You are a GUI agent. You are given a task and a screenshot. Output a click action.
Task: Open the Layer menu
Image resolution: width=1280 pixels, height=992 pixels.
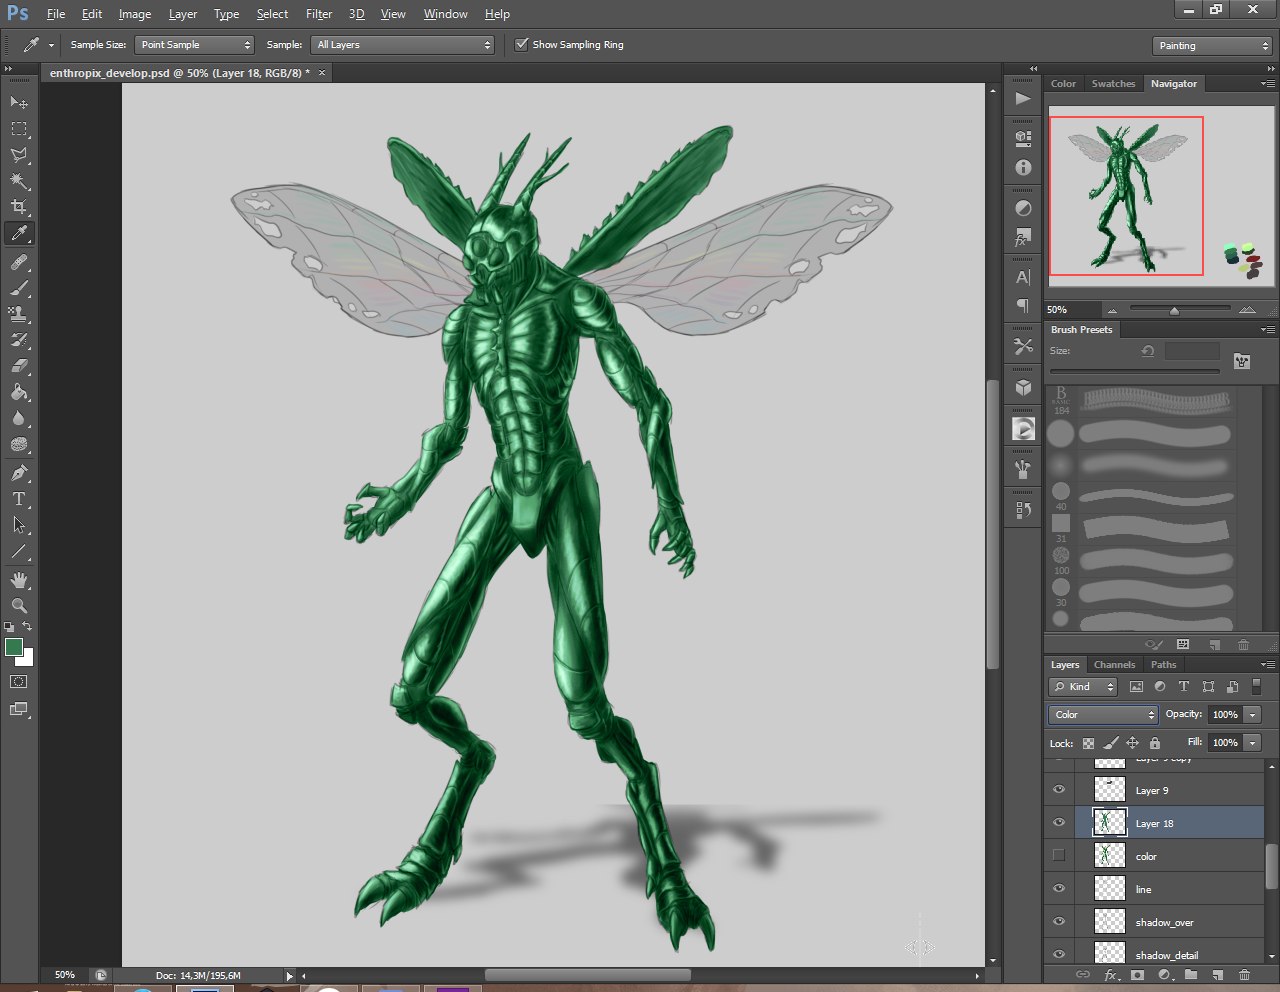click(183, 14)
